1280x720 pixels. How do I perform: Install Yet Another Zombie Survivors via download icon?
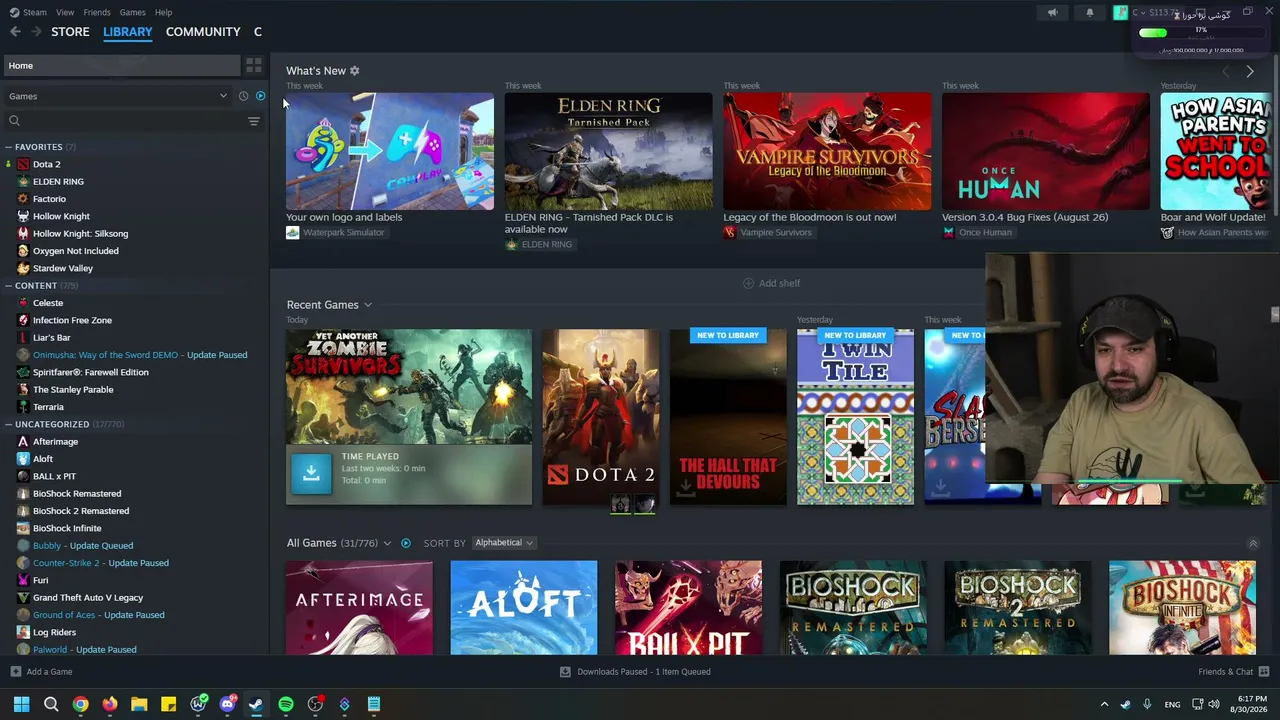311,473
